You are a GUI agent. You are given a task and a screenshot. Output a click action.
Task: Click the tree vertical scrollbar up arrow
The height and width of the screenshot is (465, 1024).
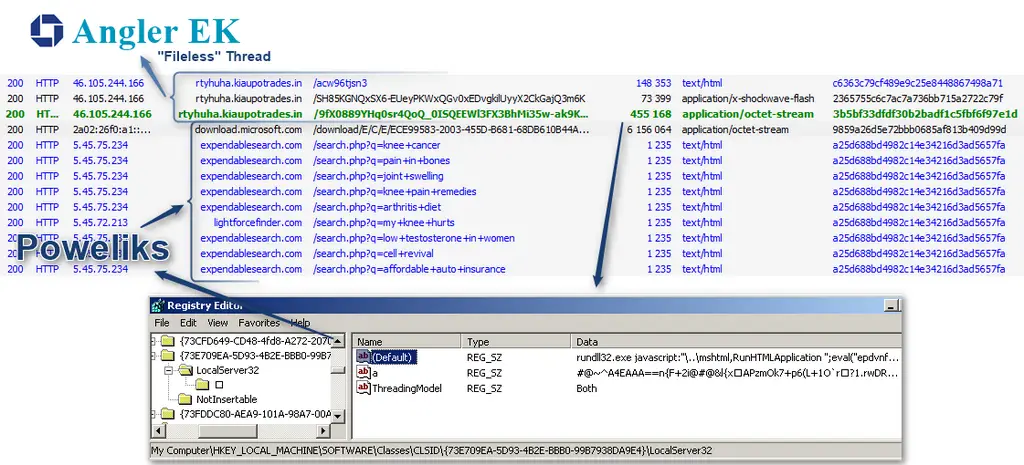coord(338,341)
